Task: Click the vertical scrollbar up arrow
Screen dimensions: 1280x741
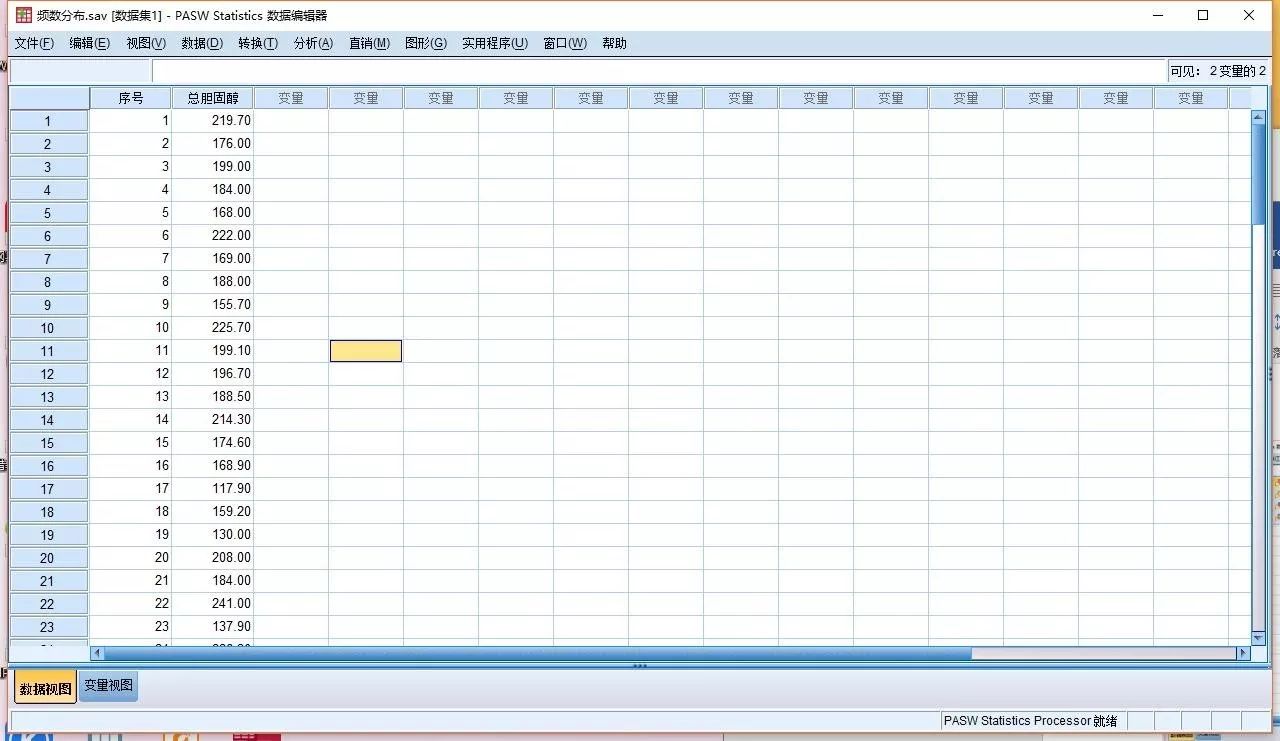Action: point(1259,117)
